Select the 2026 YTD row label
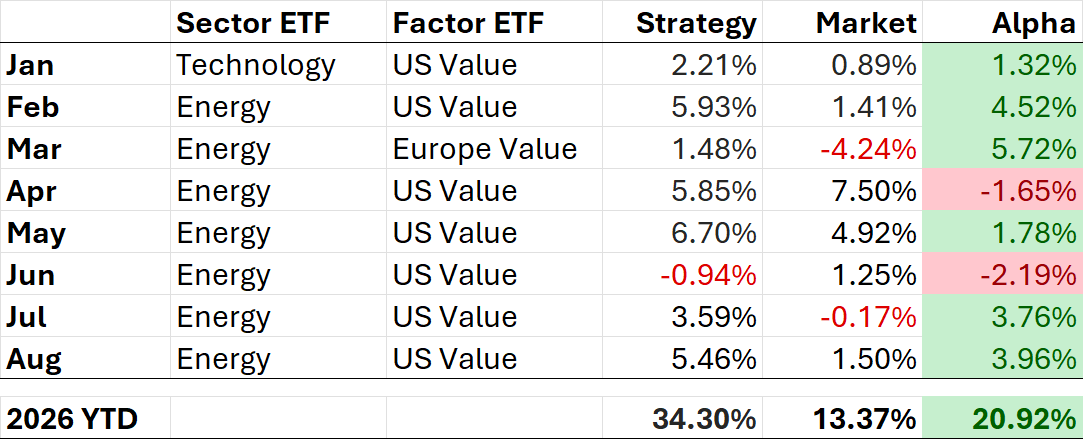 [x=71, y=418]
